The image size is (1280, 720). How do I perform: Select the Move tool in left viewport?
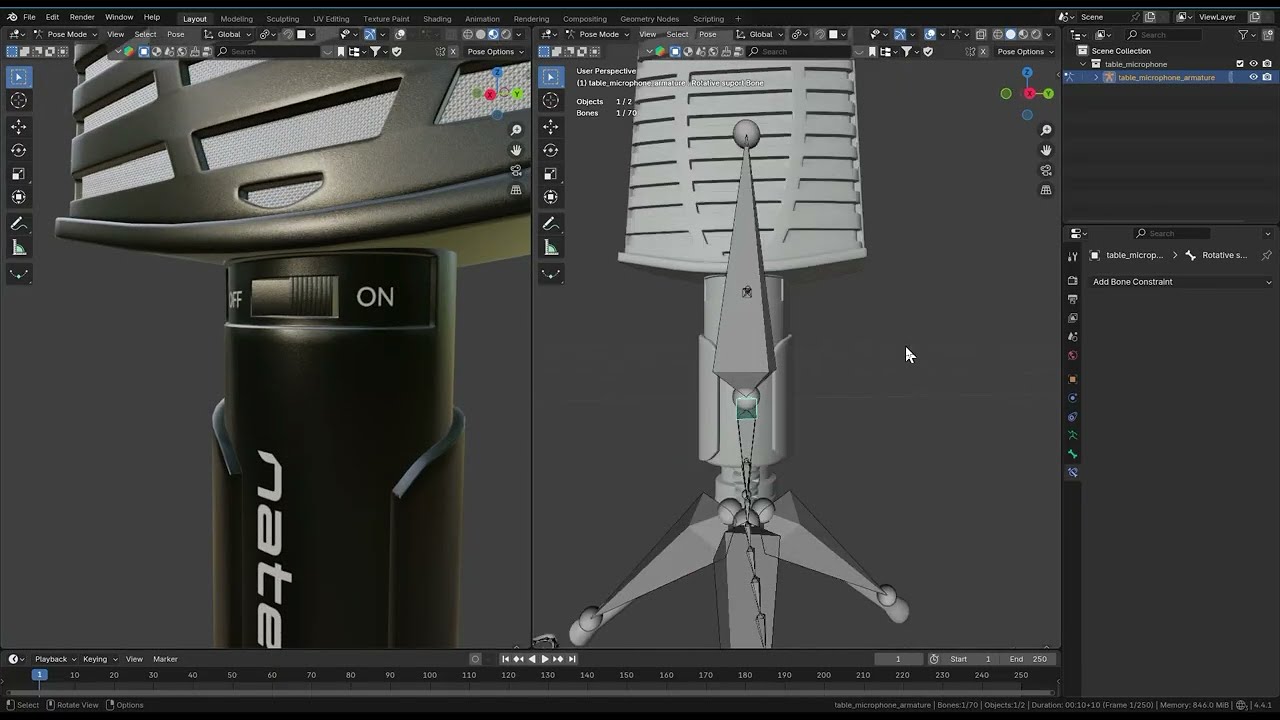(x=19, y=127)
